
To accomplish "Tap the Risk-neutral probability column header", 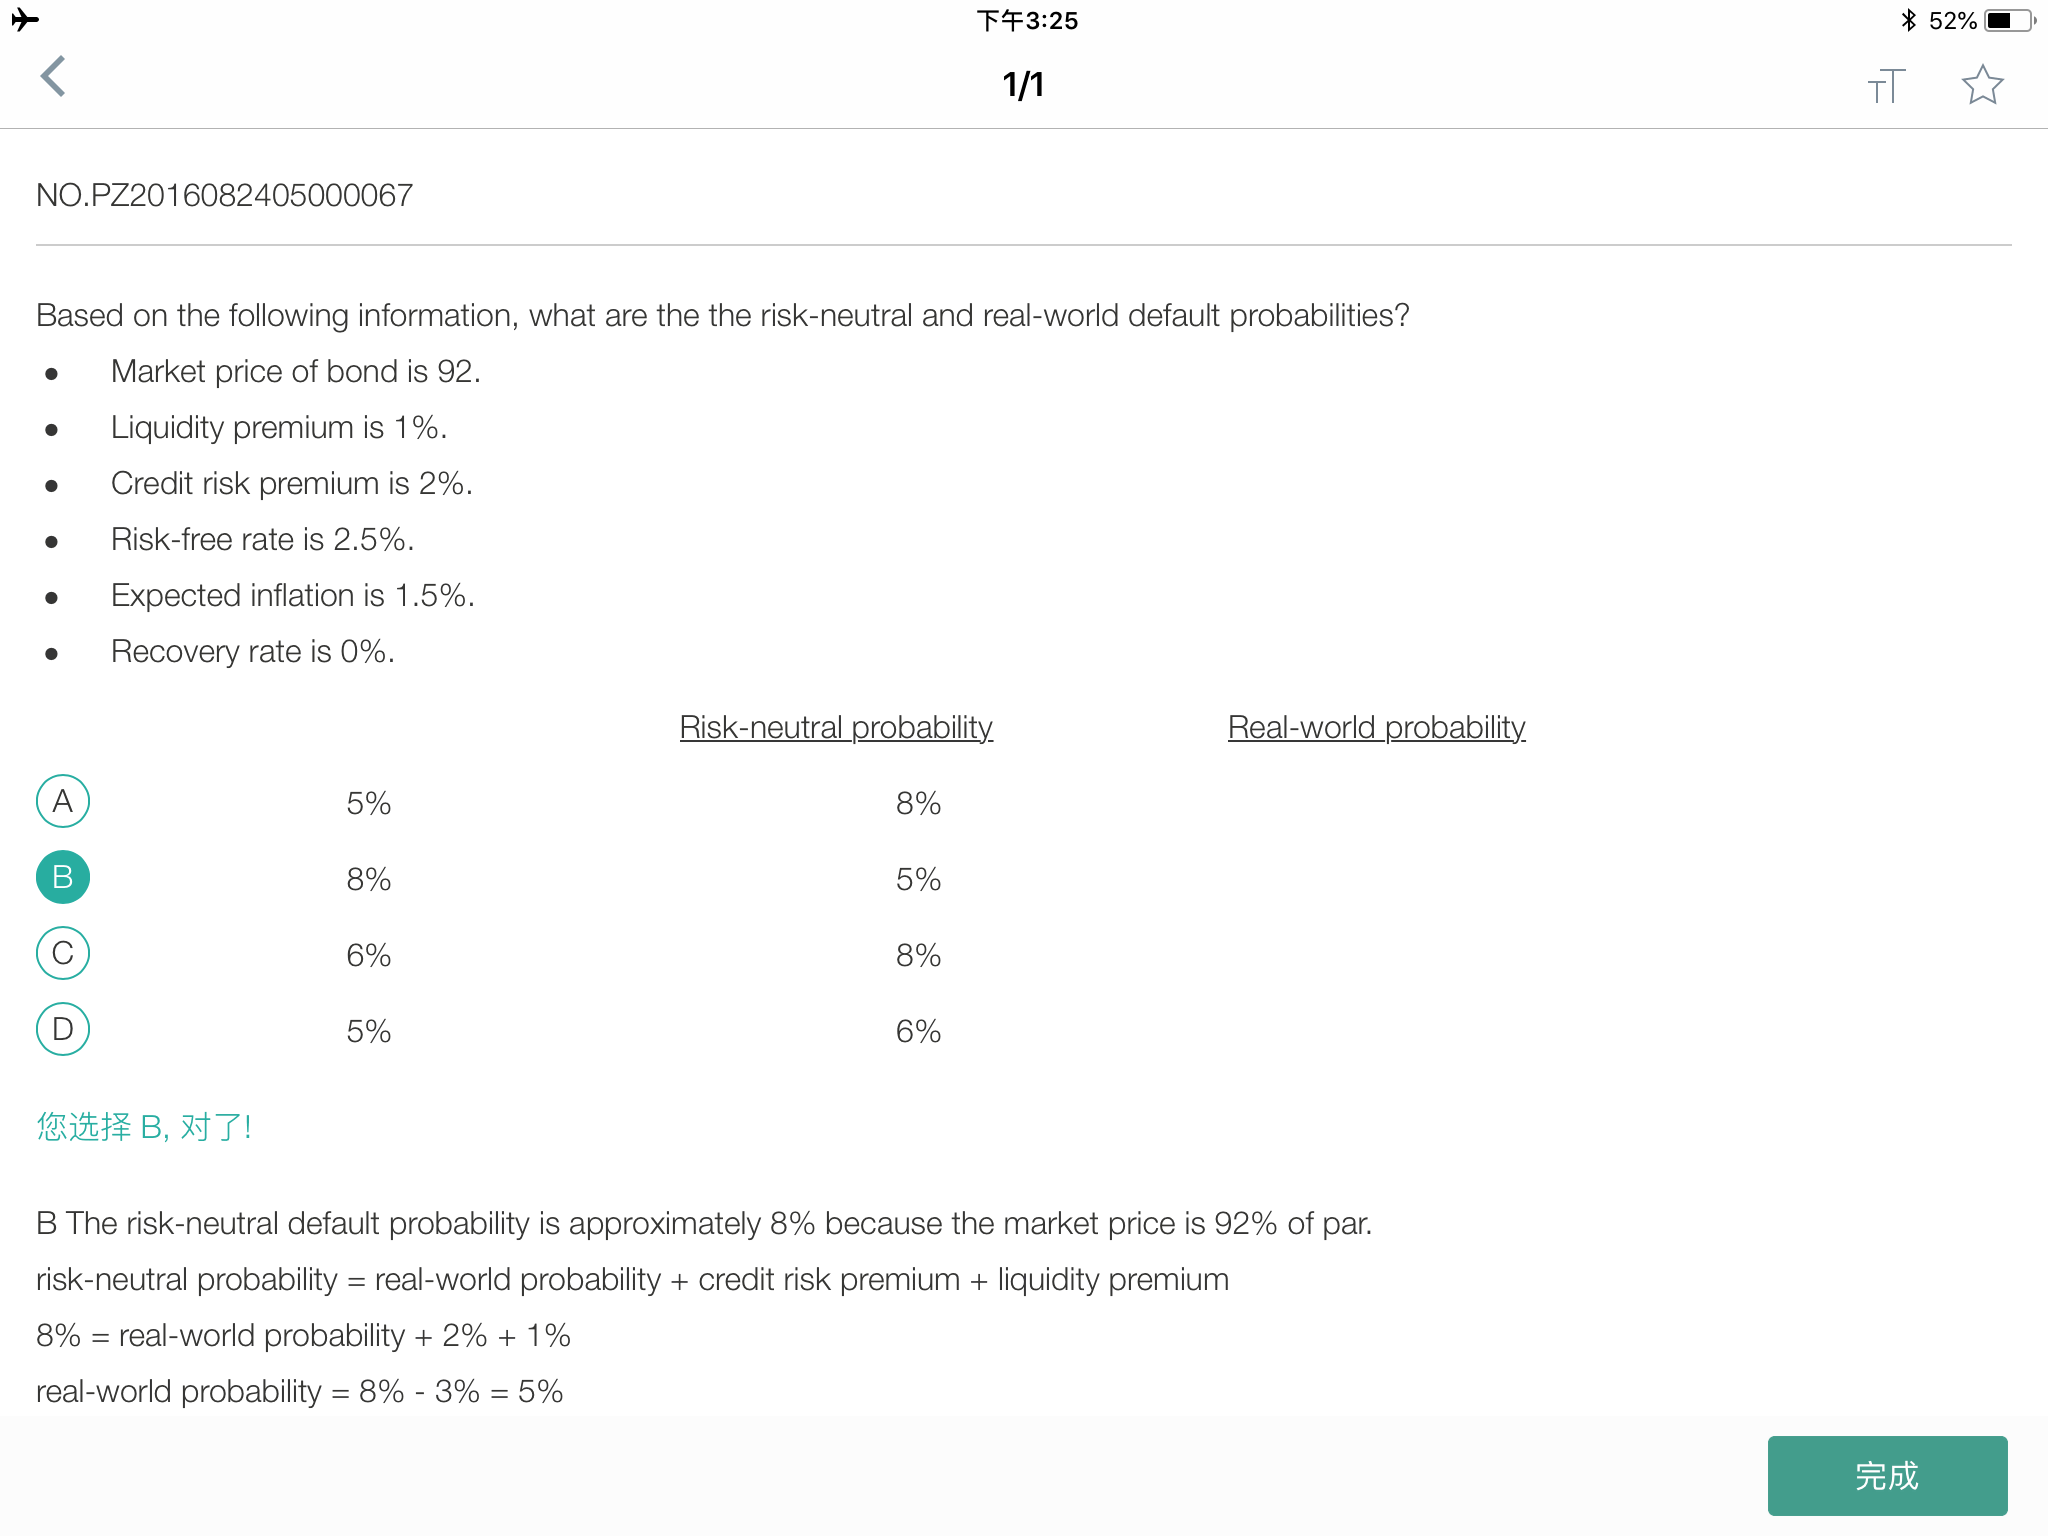I will (836, 727).
